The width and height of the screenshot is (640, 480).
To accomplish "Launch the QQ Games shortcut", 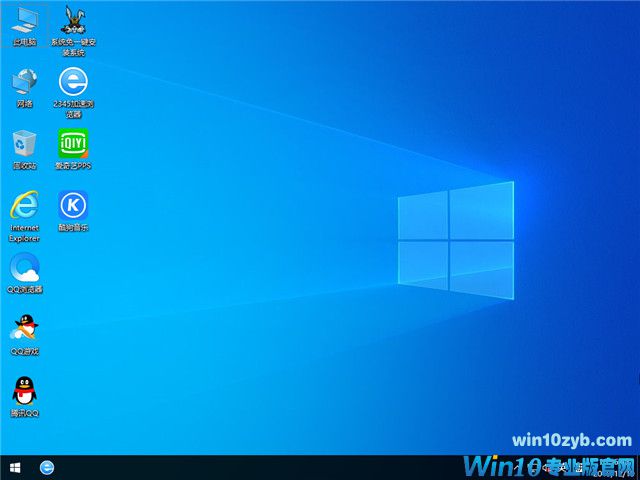I will (24, 335).
